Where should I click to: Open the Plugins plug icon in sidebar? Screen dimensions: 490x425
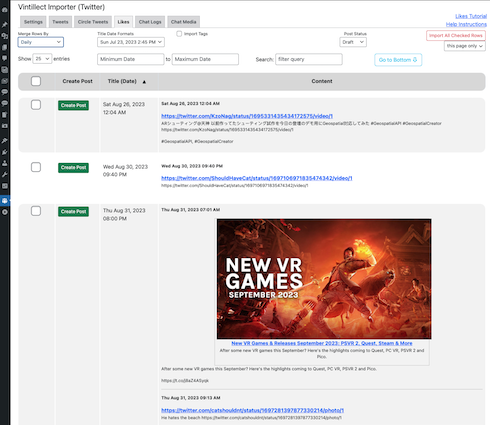point(5,152)
